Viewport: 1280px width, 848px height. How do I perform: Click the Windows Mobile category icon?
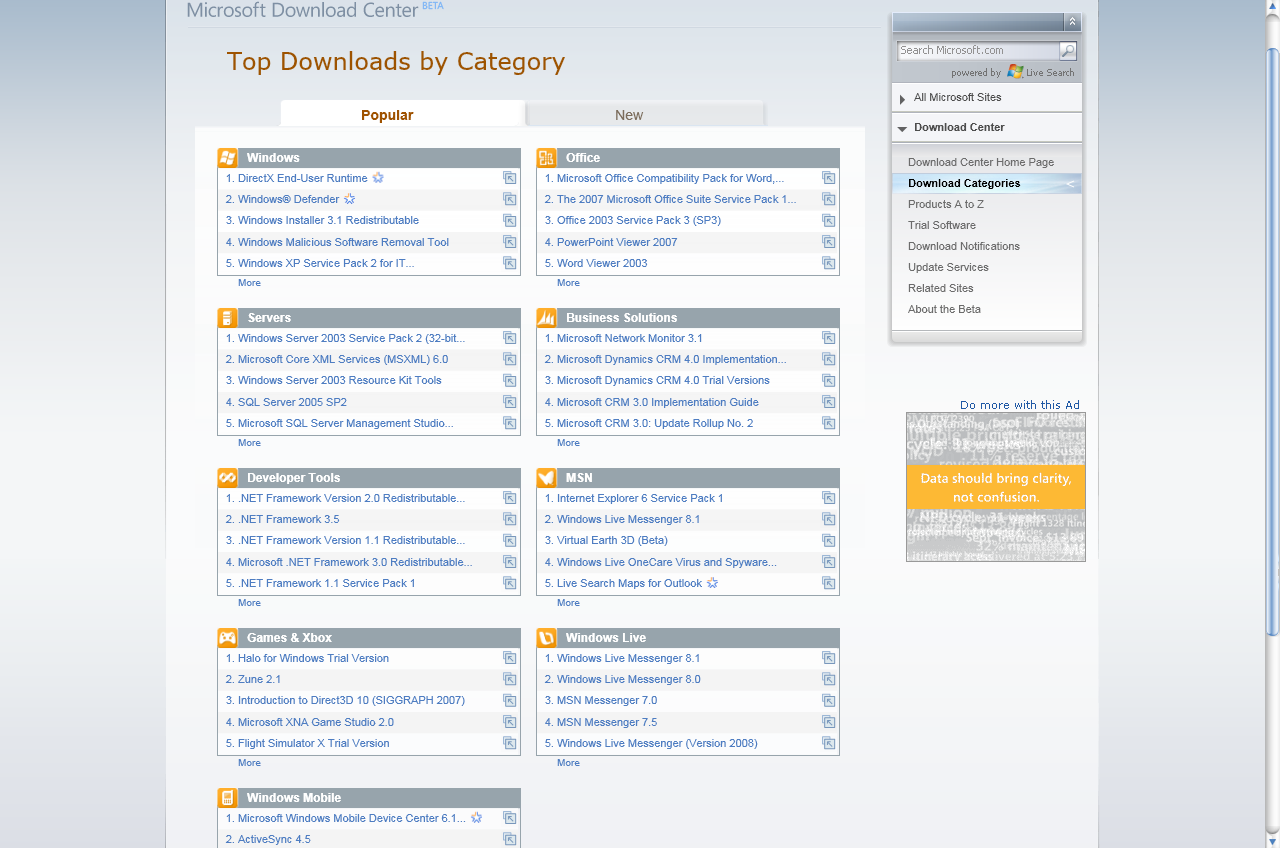point(227,798)
